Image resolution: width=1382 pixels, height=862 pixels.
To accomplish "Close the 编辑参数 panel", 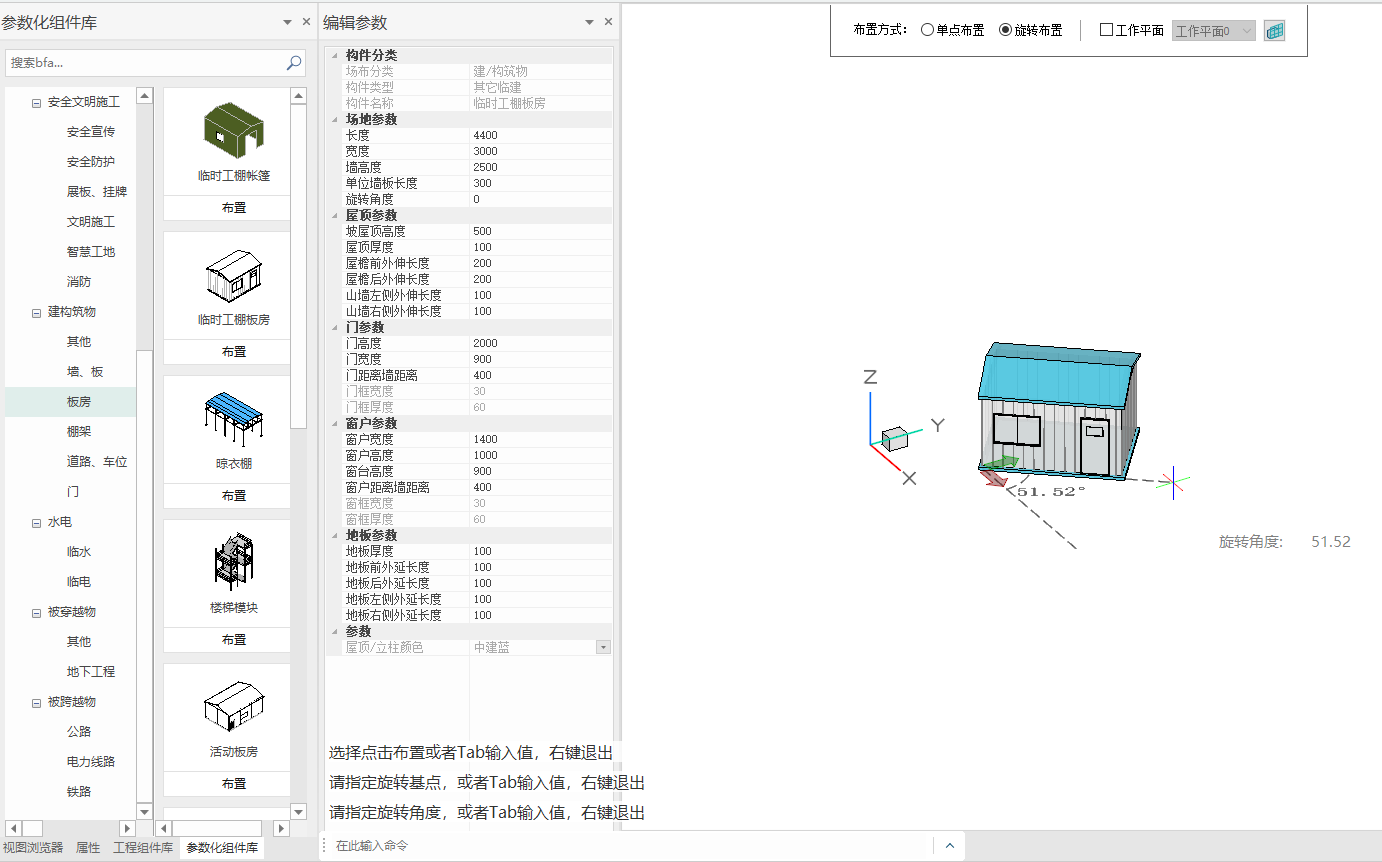I will coord(608,21).
